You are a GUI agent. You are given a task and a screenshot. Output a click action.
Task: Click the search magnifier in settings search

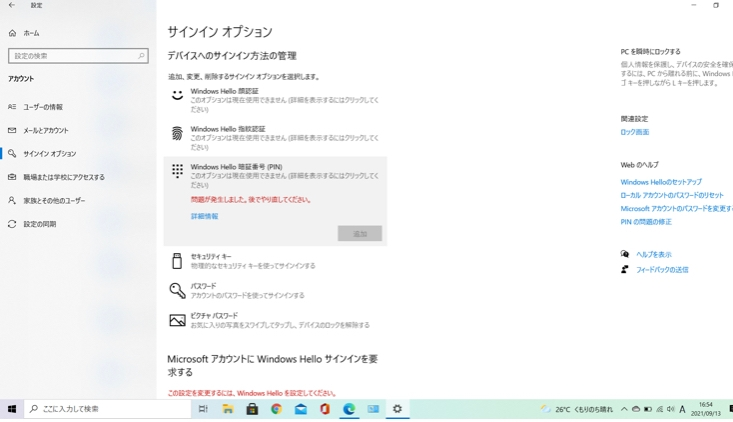tap(141, 56)
